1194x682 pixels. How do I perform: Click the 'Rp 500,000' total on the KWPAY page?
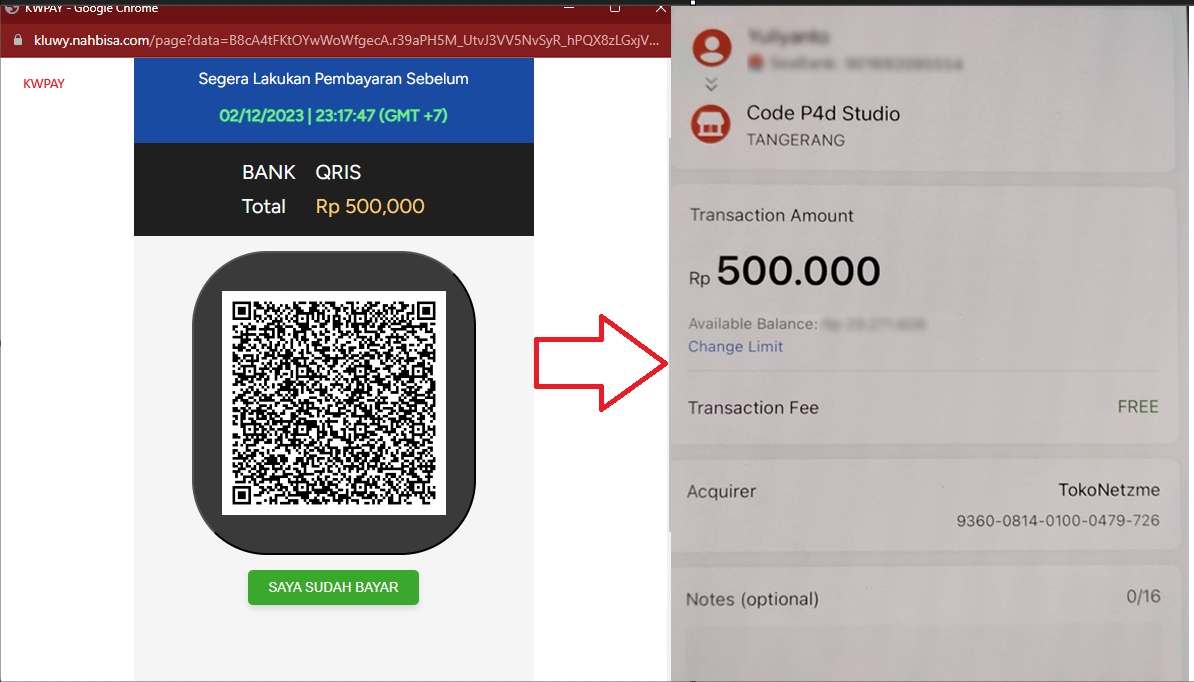370,206
